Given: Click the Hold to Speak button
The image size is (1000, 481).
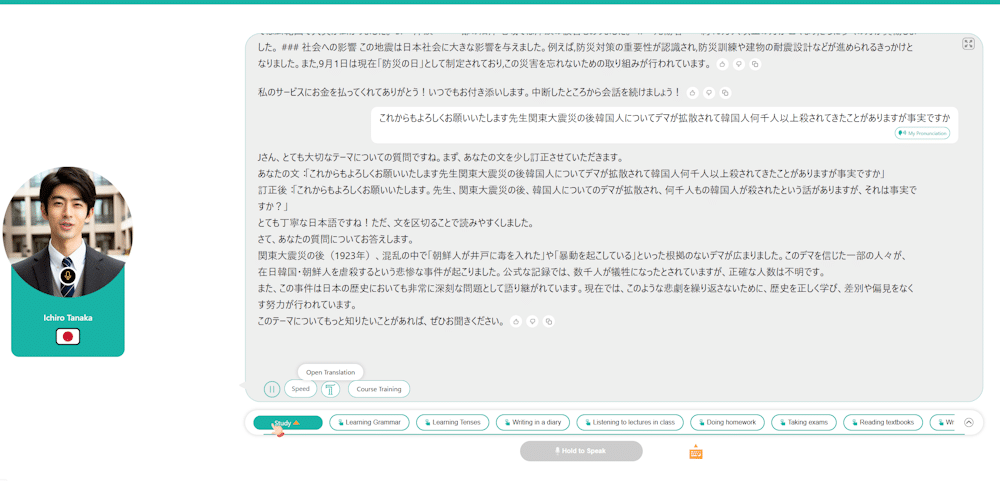Looking at the screenshot, I should point(581,451).
